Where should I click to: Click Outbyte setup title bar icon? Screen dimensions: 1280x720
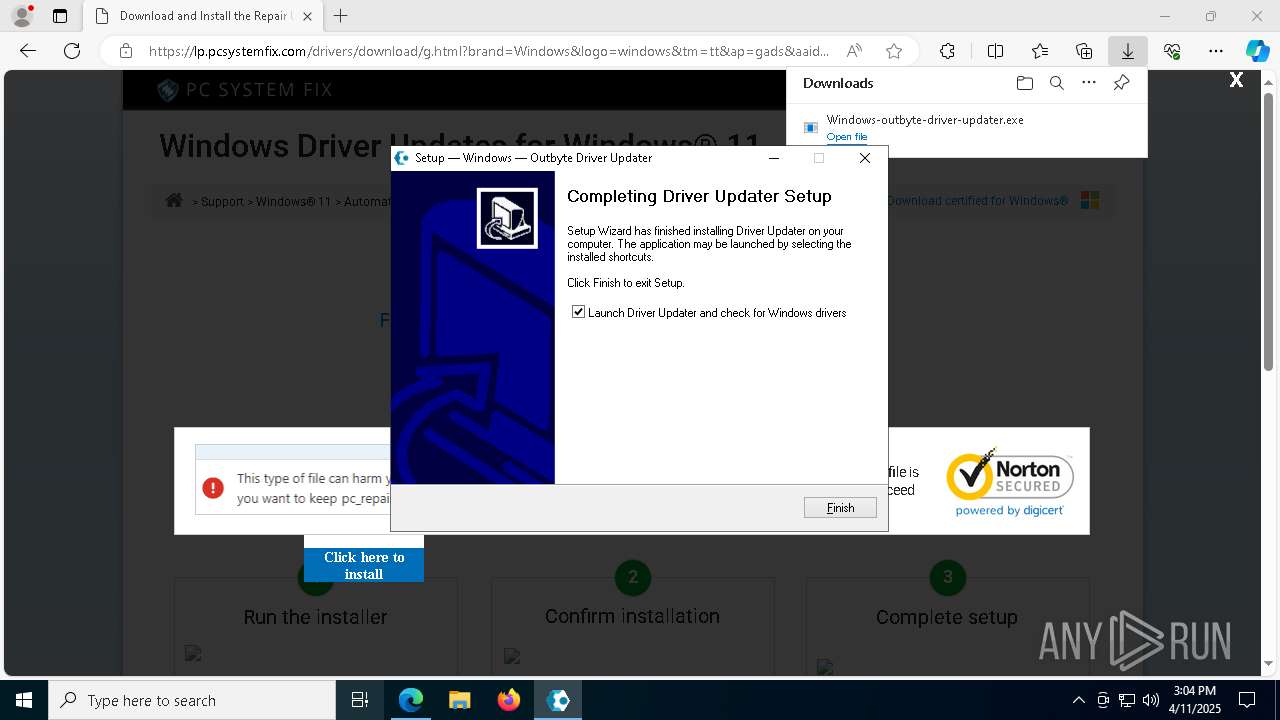[402, 158]
